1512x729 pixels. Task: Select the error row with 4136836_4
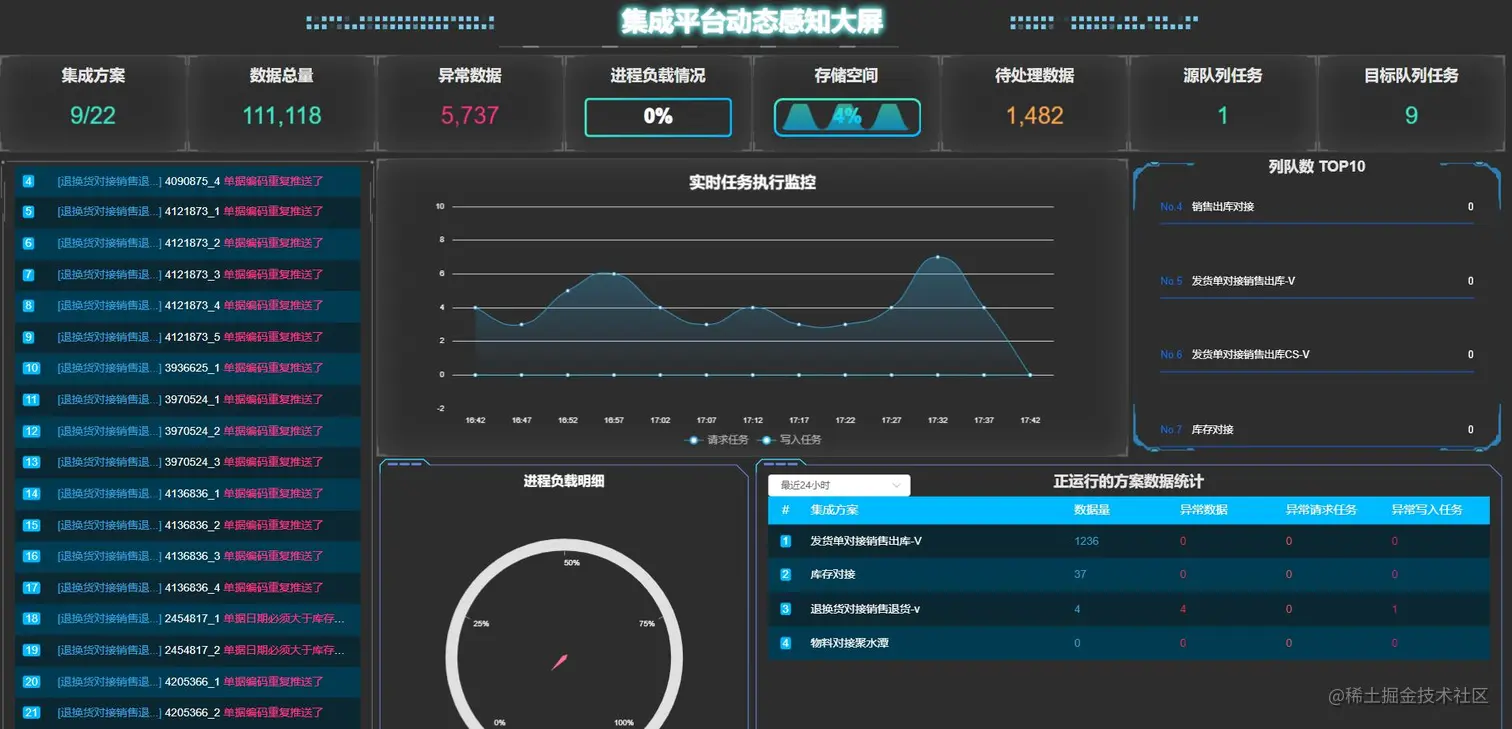188,587
